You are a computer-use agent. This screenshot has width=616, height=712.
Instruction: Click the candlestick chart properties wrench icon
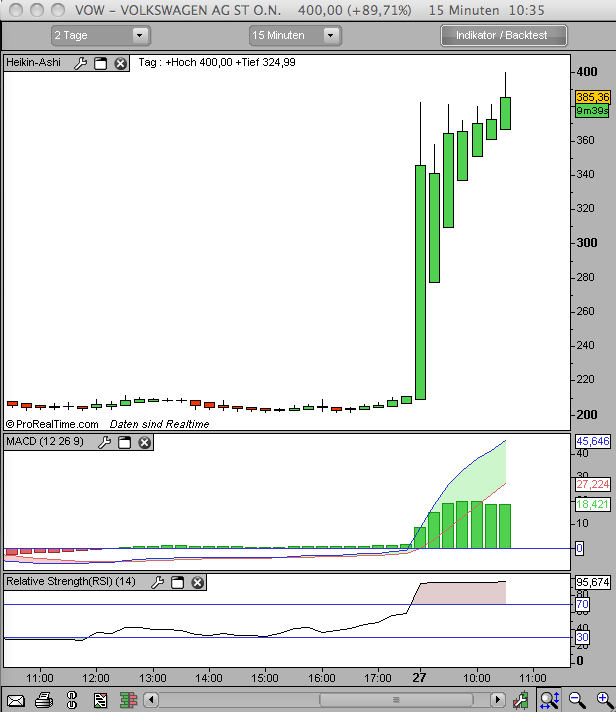(521, 700)
